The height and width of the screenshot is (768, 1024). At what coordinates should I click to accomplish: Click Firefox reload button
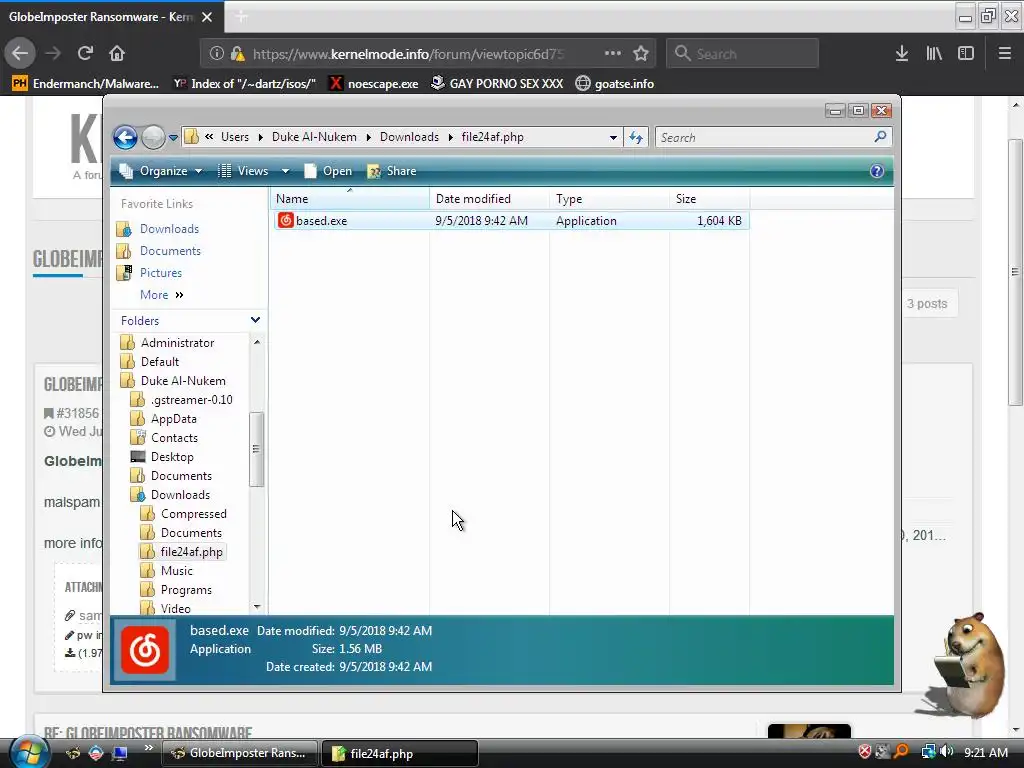coord(85,53)
